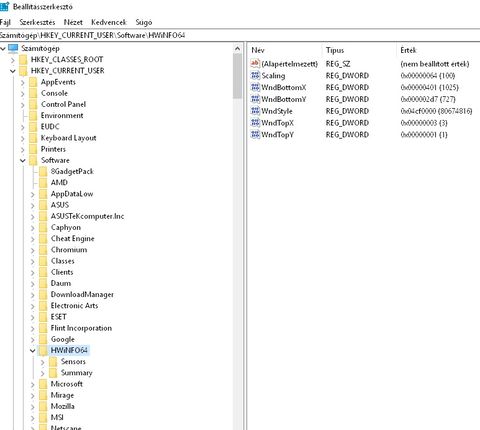Click the ASUS folder icon
The height and width of the screenshot is (430, 480).
tap(43, 205)
